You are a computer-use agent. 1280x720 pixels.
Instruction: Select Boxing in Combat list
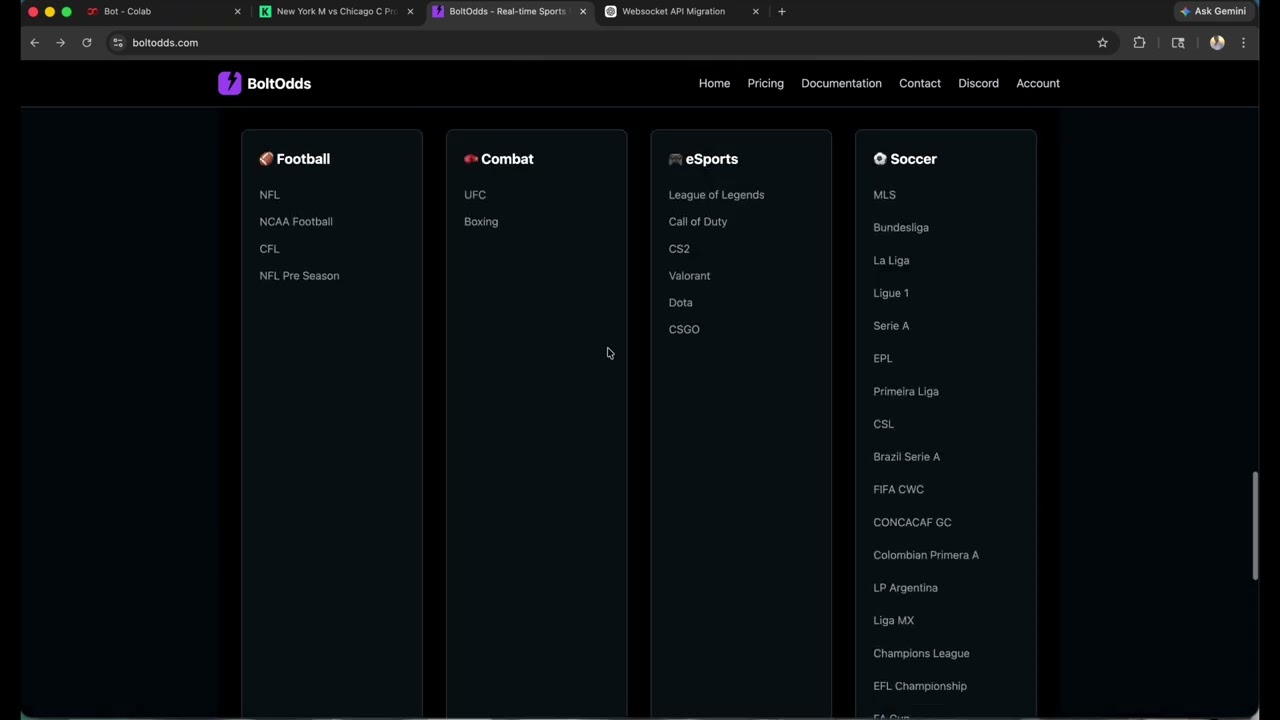[481, 222]
